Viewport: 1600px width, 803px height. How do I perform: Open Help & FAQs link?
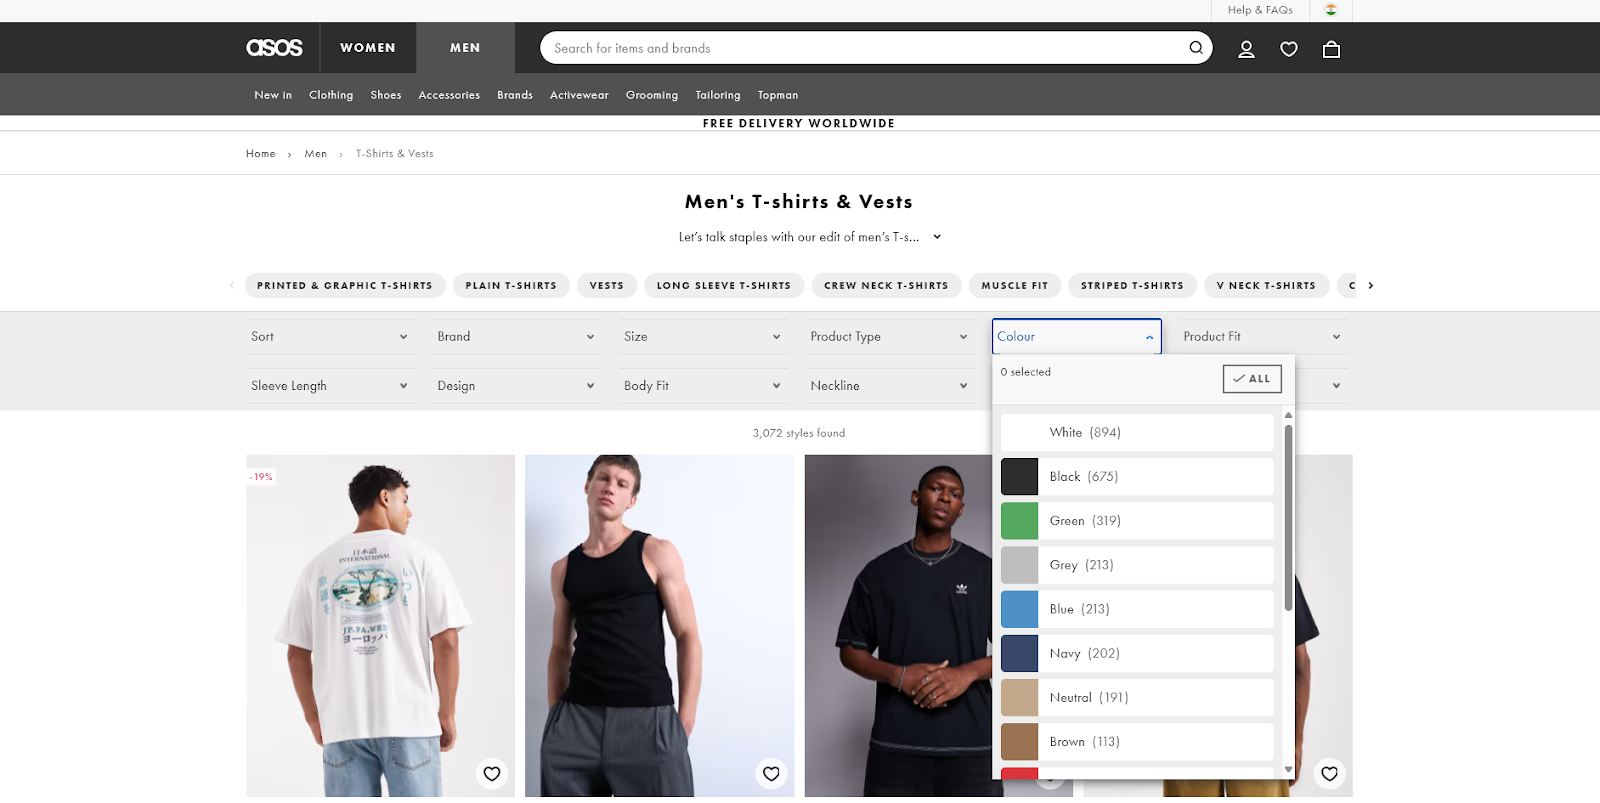pyautogui.click(x=1260, y=10)
